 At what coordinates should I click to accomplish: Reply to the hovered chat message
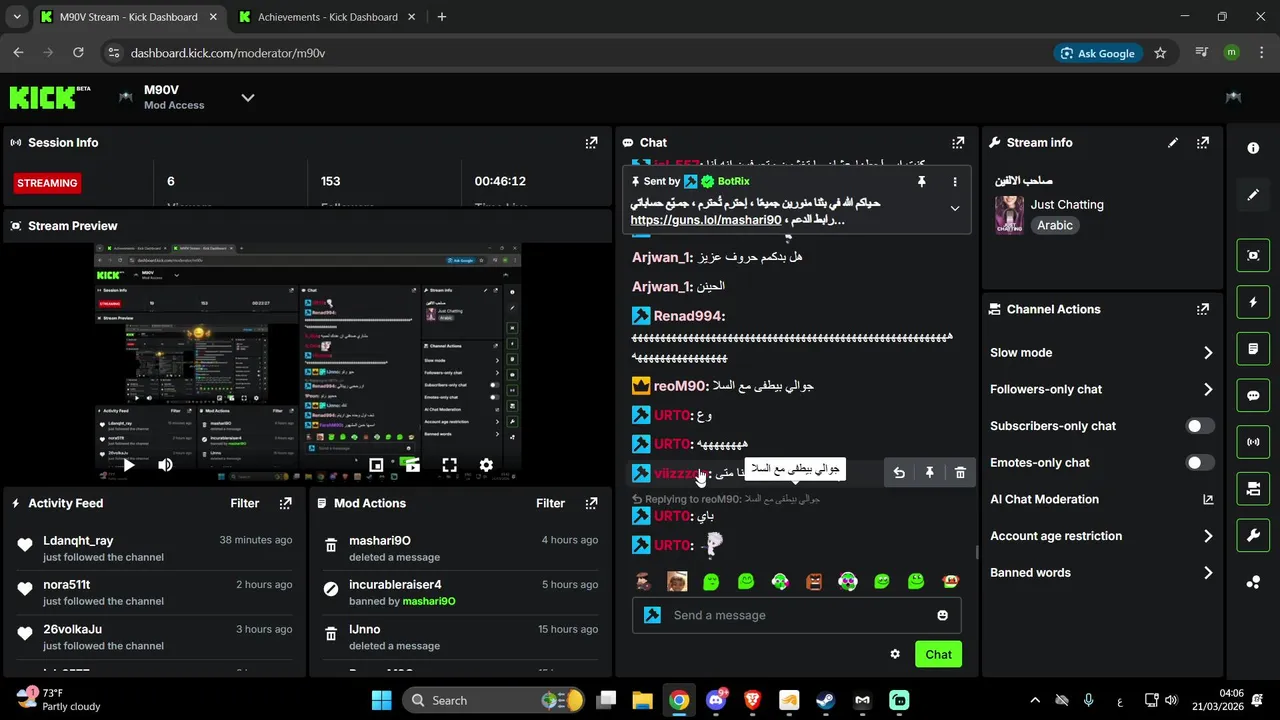(899, 473)
